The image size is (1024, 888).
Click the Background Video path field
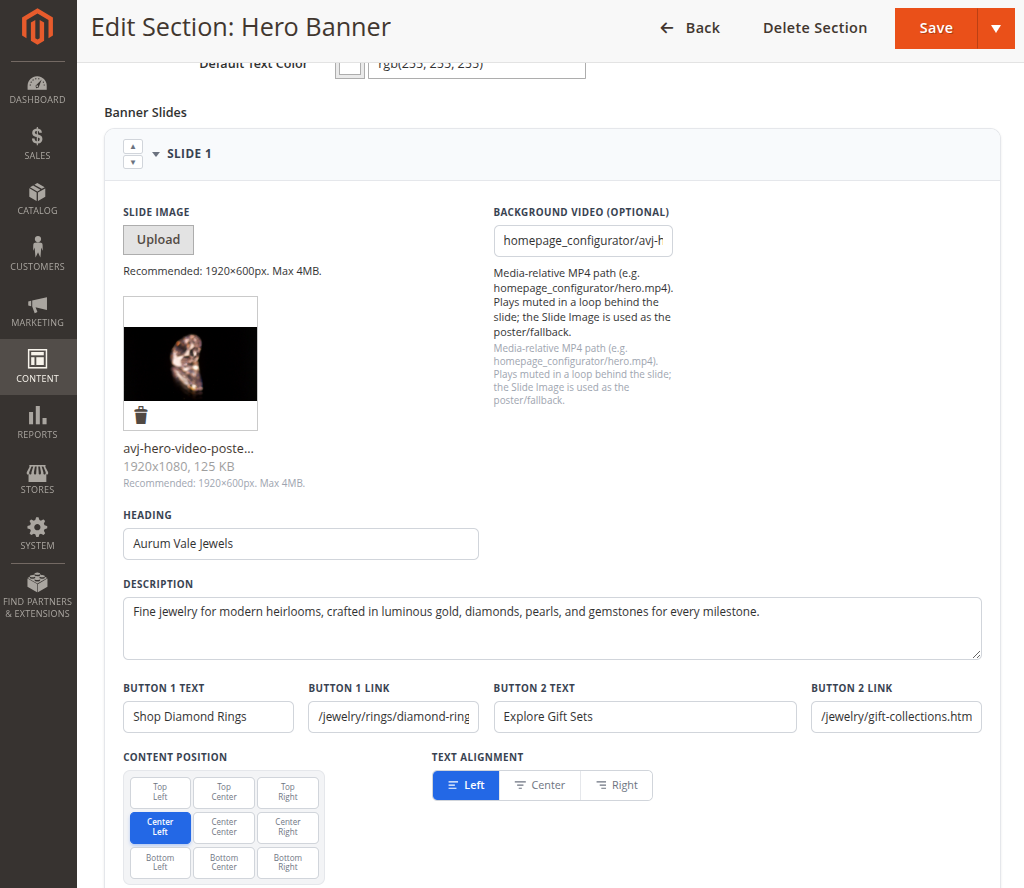point(583,241)
